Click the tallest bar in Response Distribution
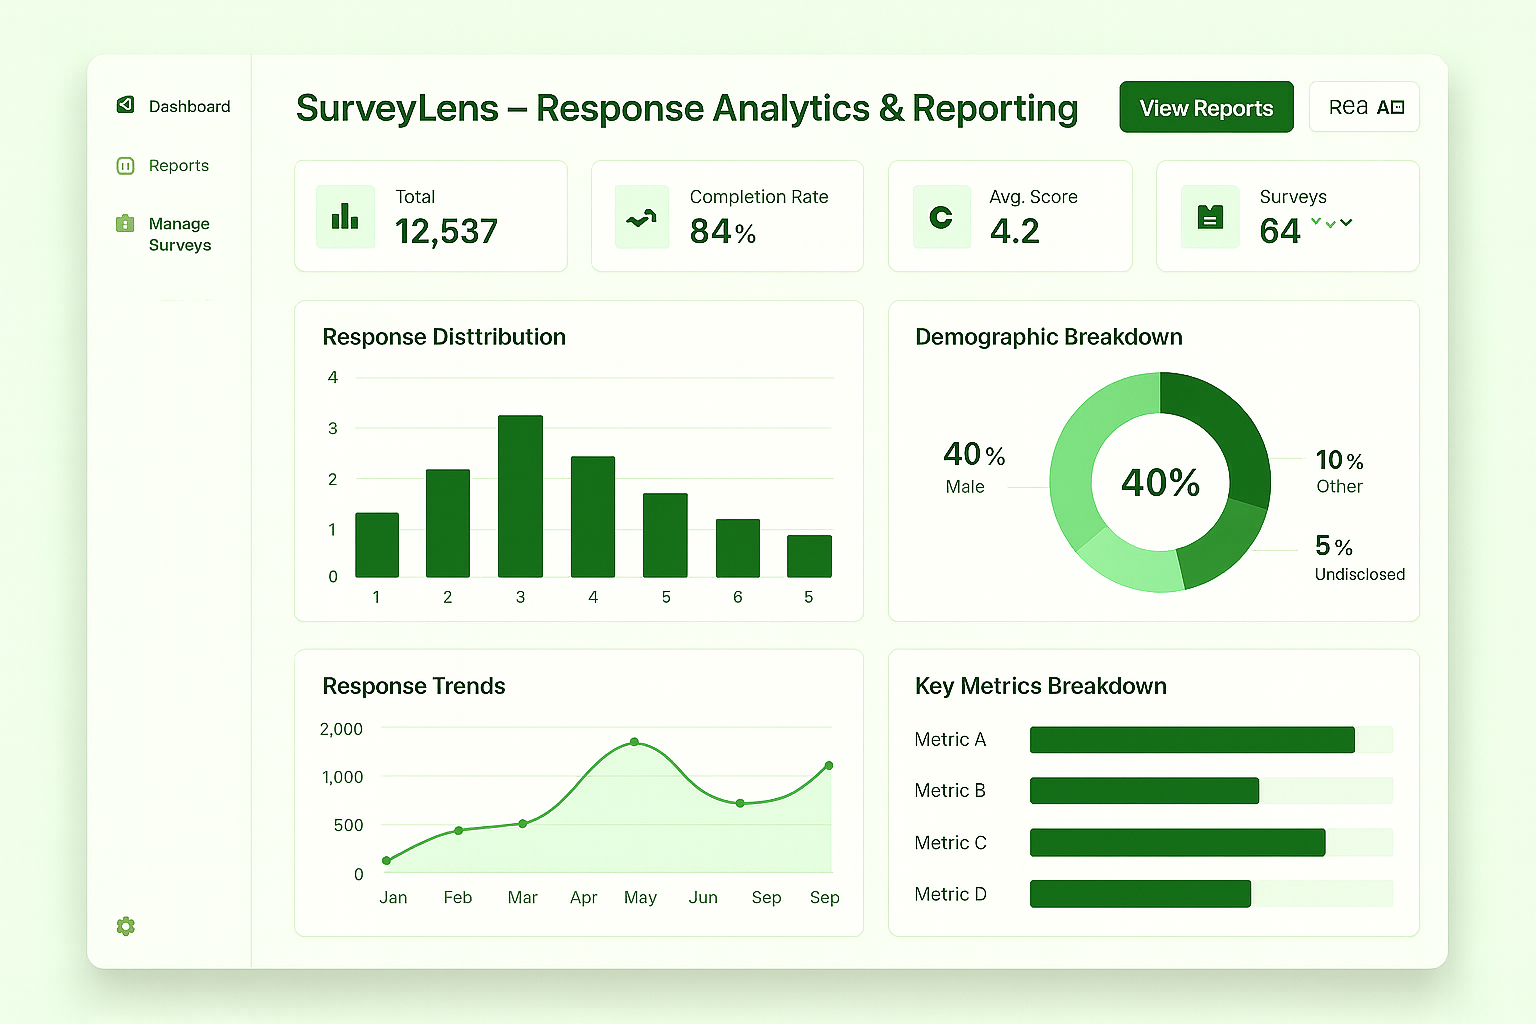Screen dimensions: 1536x1024 coord(520,495)
